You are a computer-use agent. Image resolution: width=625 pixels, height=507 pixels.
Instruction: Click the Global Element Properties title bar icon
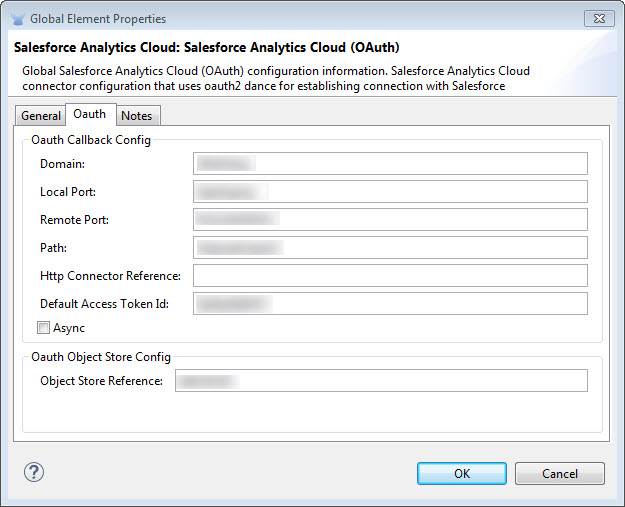(x=18, y=19)
